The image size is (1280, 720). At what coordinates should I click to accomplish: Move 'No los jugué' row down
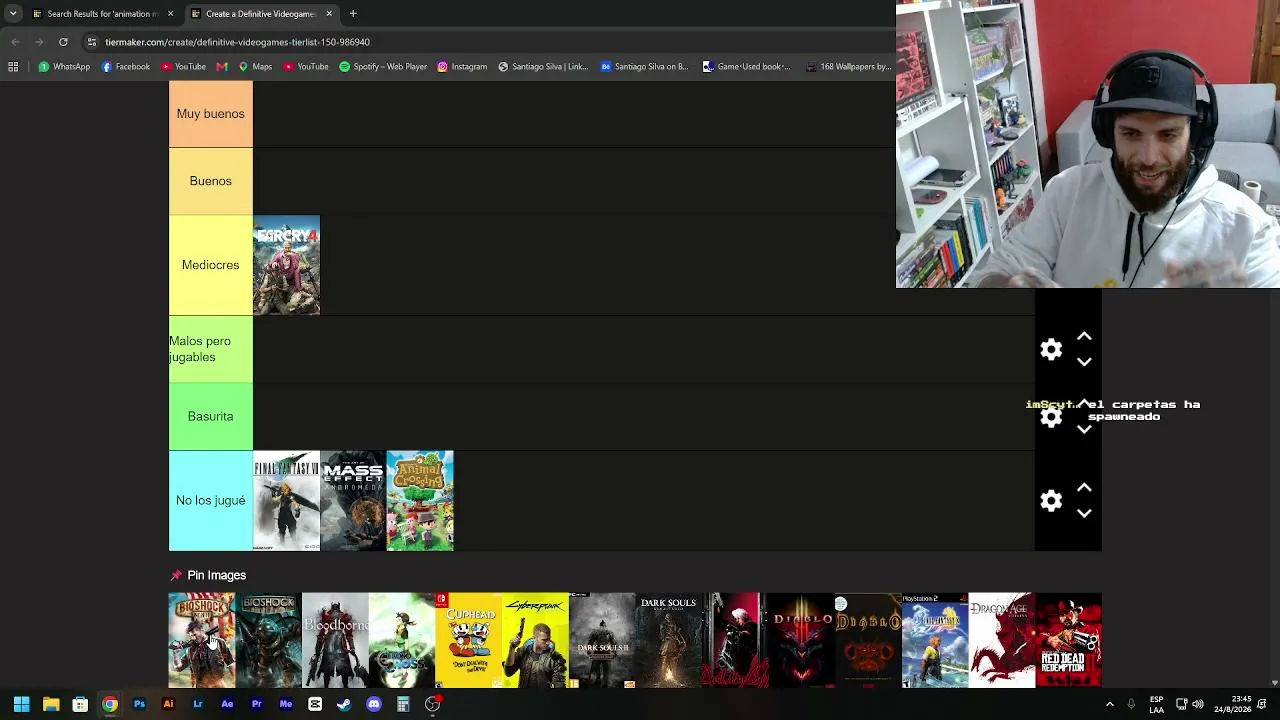point(1084,513)
